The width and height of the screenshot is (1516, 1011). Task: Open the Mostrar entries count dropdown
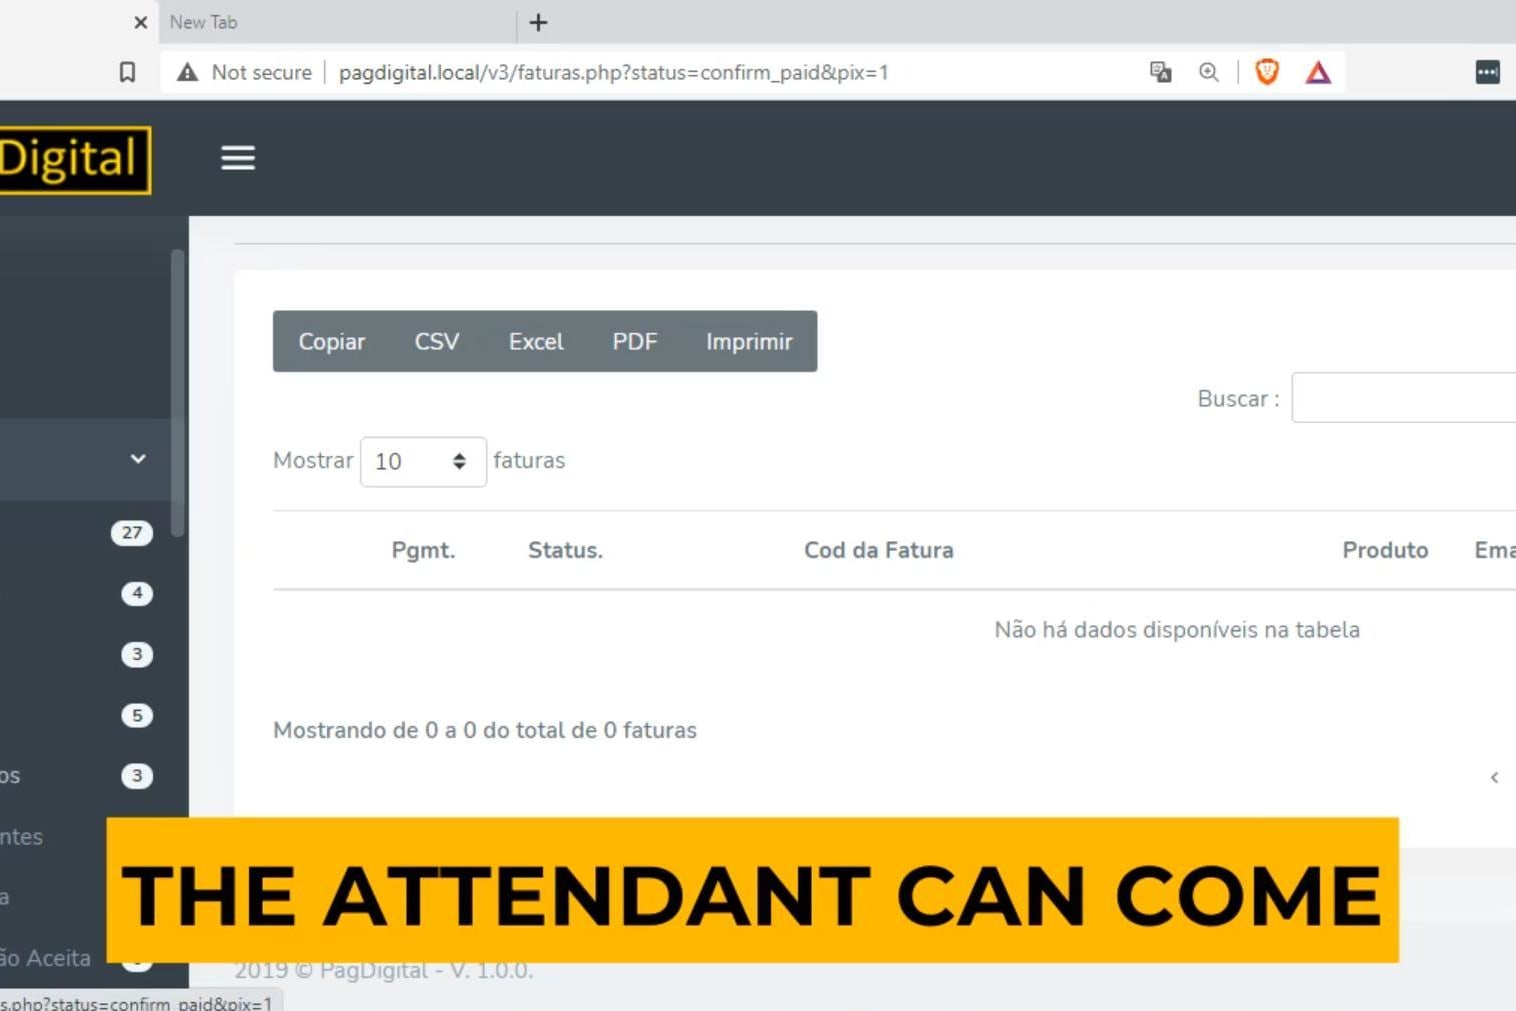coord(422,461)
